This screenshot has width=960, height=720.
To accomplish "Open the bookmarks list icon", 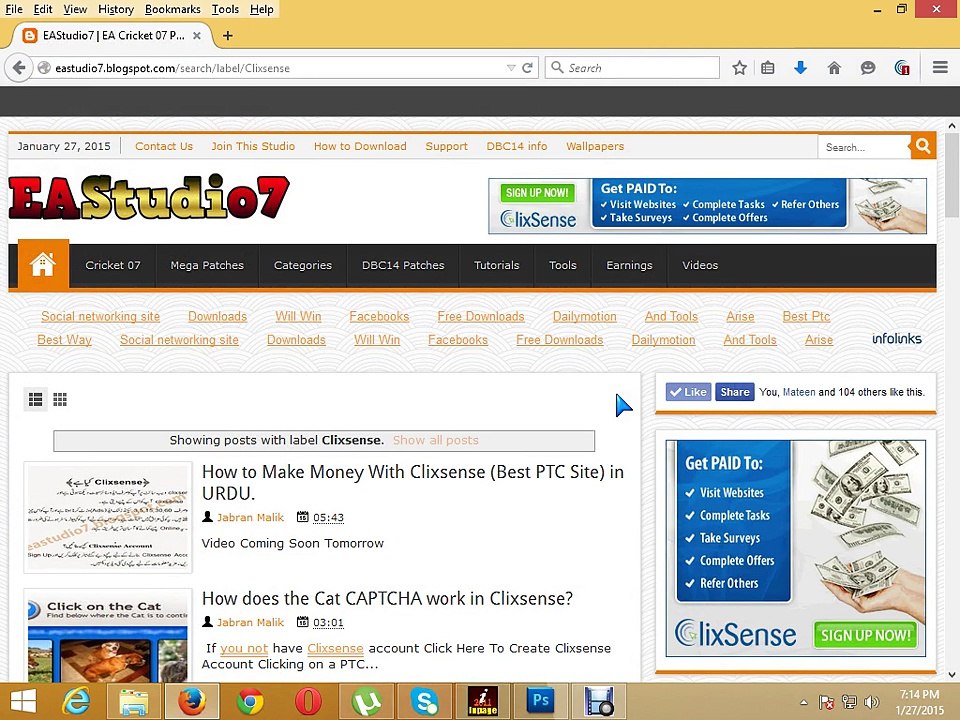I will coord(768,68).
